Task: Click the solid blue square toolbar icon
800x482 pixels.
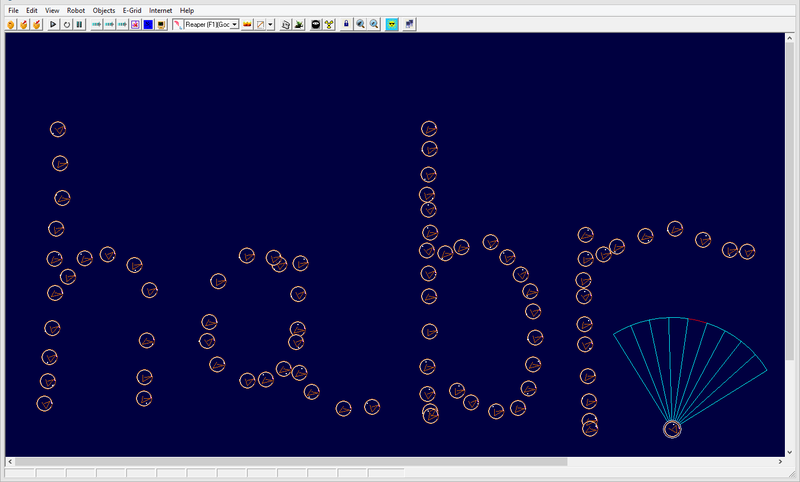Action: point(148,24)
